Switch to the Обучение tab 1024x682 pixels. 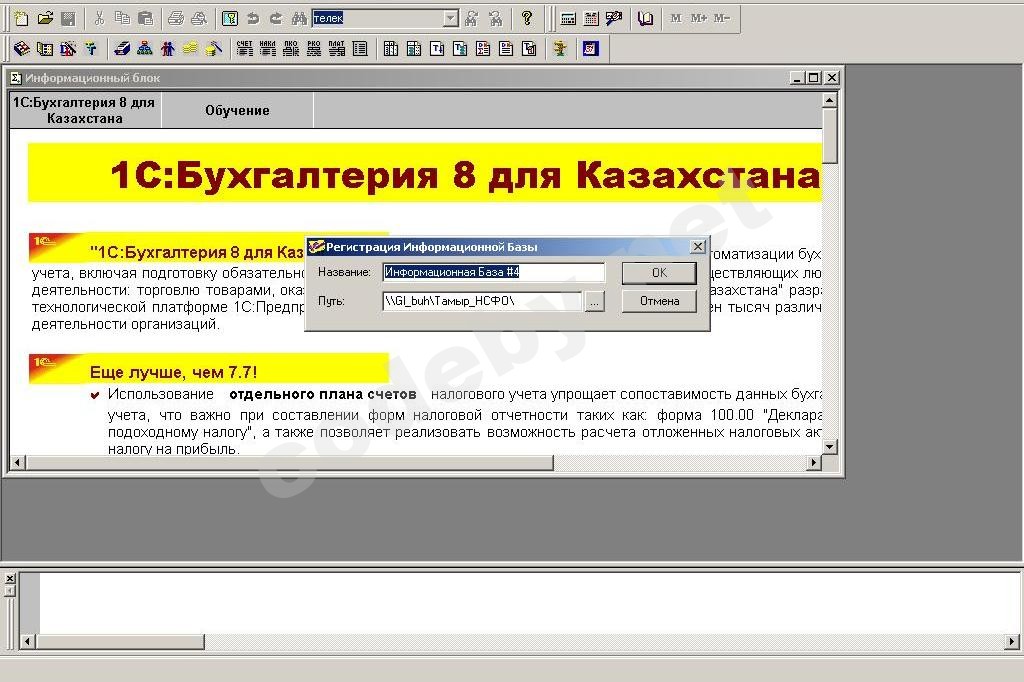pyautogui.click(x=237, y=110)
